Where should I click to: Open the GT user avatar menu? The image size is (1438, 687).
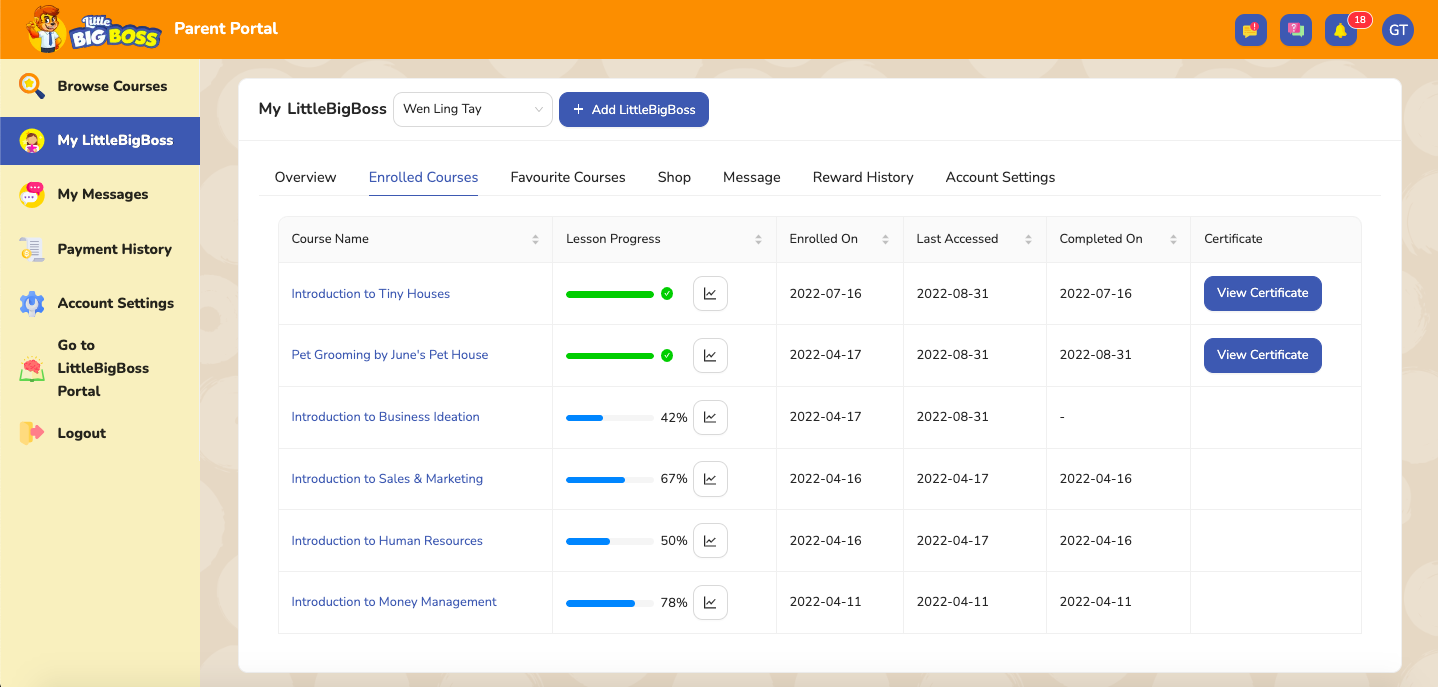click(1398, 30)
